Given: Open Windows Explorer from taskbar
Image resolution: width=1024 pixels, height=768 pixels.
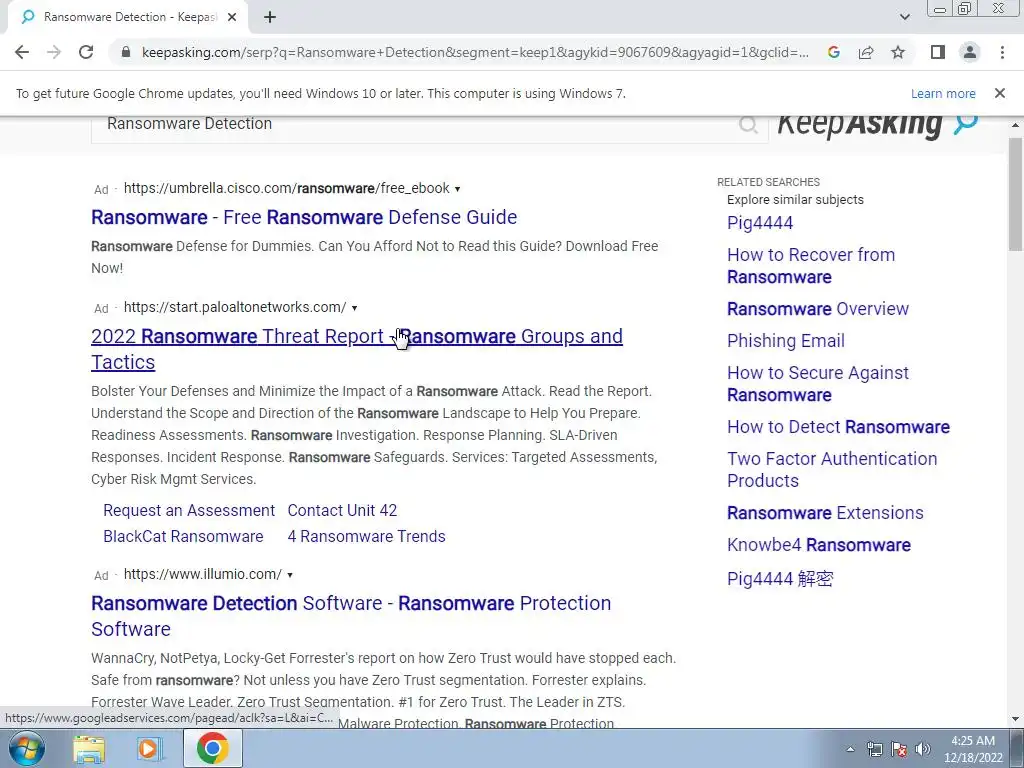Looking at the screenshot, I should (x=89, y=748).
